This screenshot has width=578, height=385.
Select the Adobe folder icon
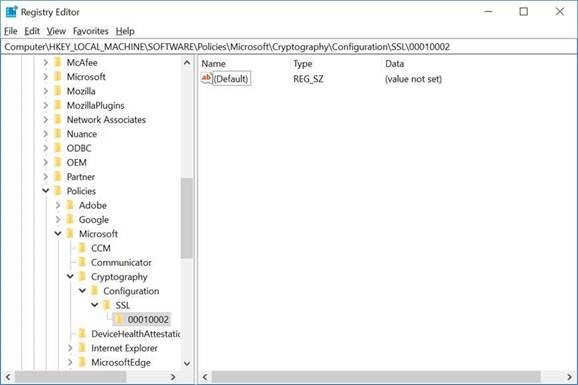click(70, 205)
